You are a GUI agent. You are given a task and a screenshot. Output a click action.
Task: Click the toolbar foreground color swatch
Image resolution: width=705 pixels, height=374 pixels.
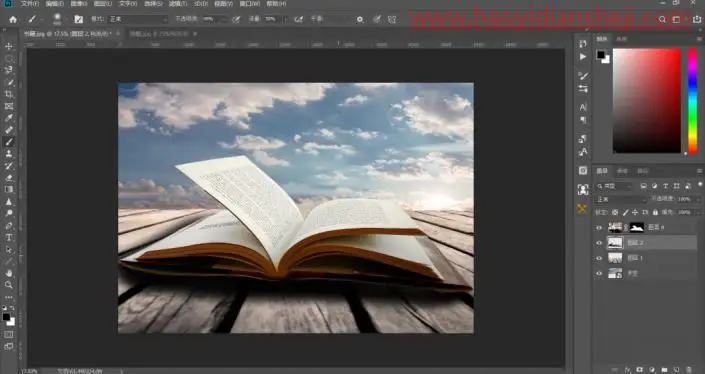coord(6,317)
